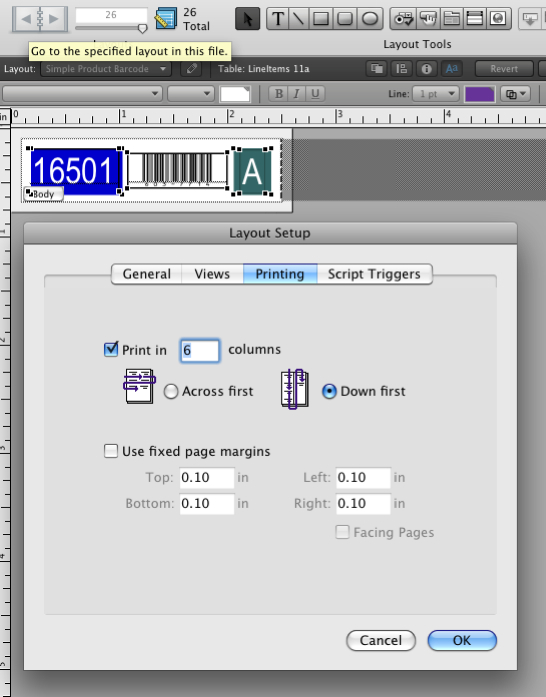Select the Down first radio button
Image resolution: width=546 pixels, height=697 pixels.
329,392
